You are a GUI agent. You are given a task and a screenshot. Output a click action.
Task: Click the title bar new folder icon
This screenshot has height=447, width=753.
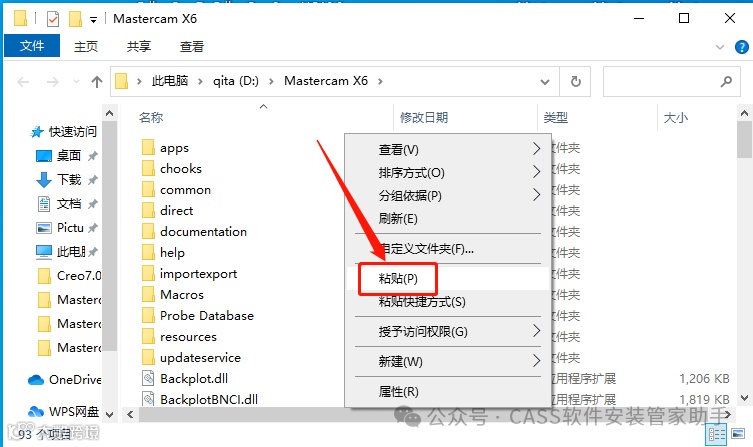pos(75,19)
